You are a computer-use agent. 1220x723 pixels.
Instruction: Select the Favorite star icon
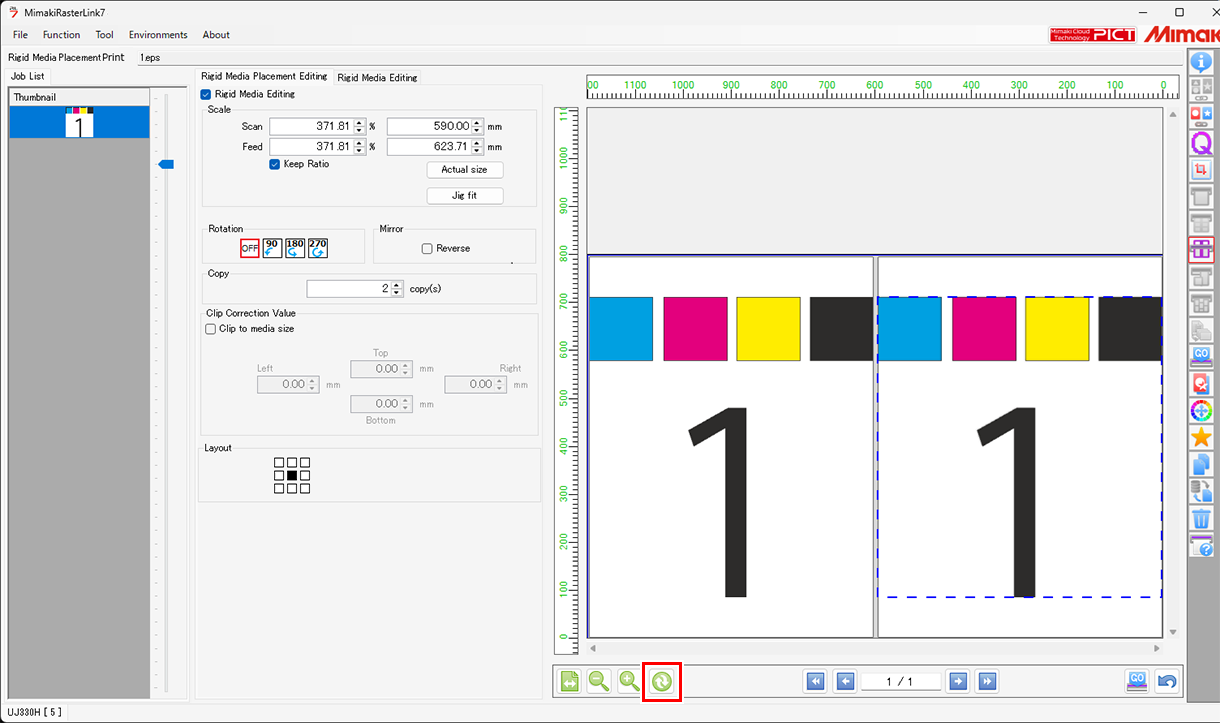coord(1201,437)
